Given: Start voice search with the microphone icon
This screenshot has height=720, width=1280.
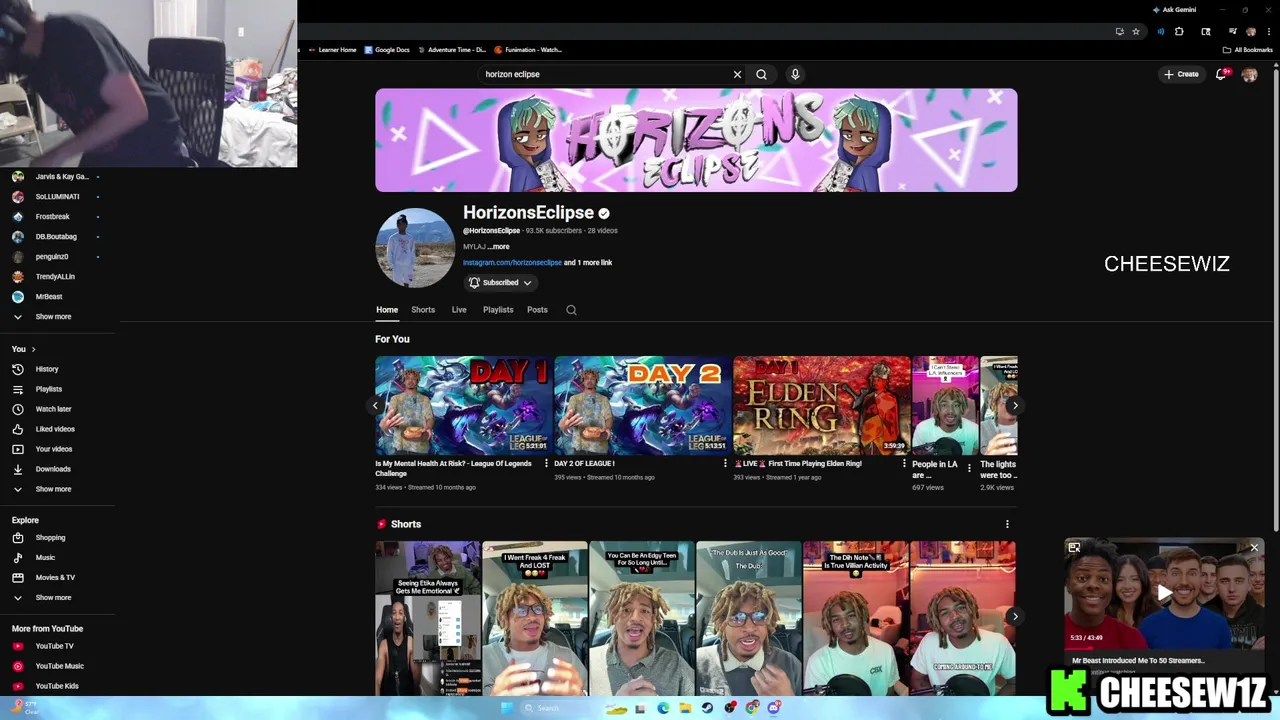Looking at the screenshot, I should click(x=795, y=74).
